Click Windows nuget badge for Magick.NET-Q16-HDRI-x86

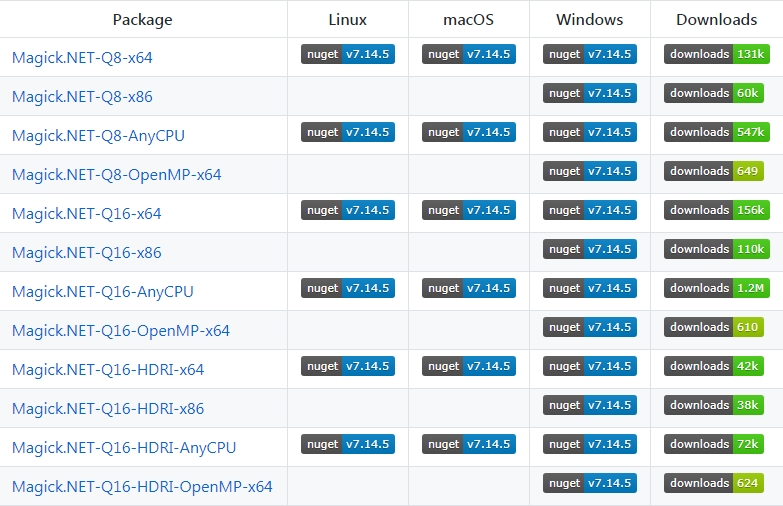590,405
